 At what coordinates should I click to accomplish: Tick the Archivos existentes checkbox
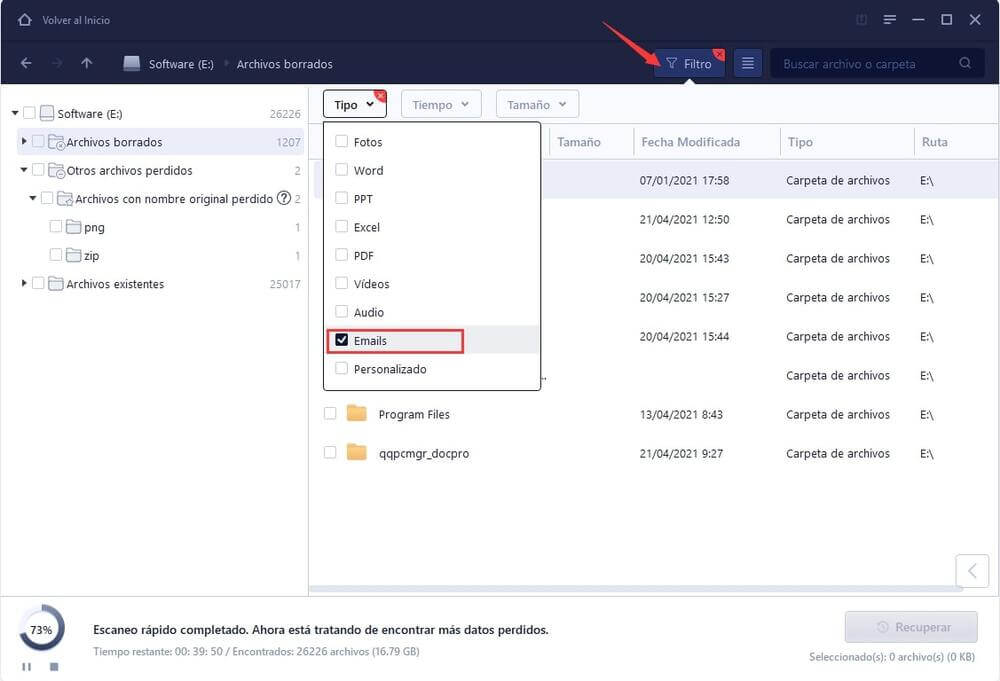coord(38,282)
